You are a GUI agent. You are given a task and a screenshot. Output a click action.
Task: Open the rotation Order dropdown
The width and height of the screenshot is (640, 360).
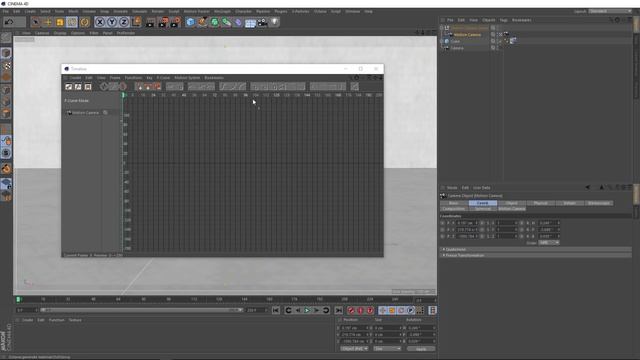point(549,243)
